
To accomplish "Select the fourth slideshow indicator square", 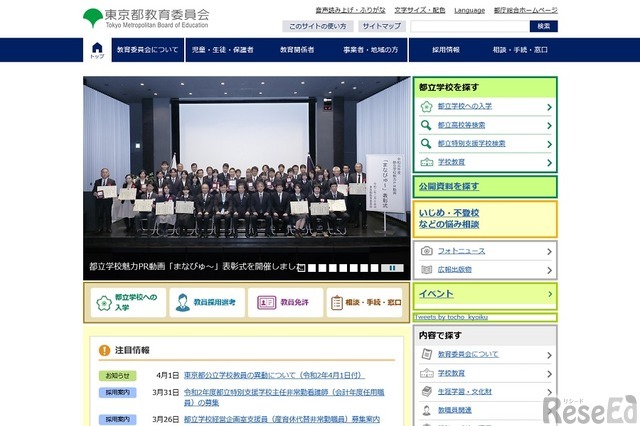I will coord(333,268).
